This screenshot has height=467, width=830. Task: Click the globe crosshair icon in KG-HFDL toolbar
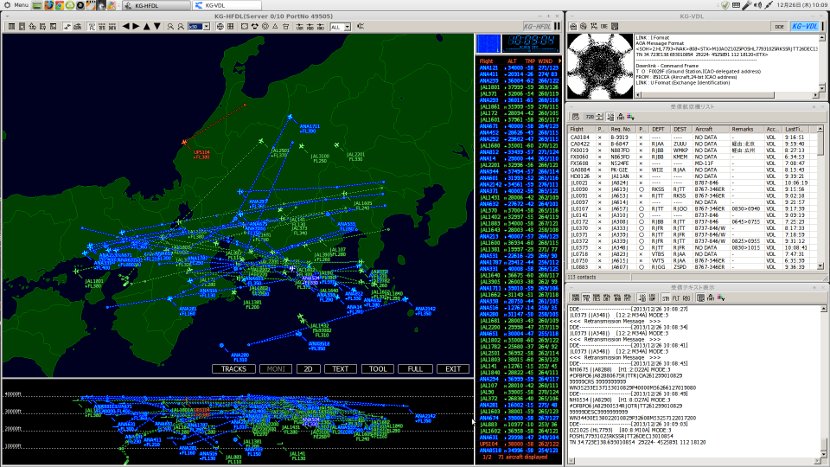[220, 26]
